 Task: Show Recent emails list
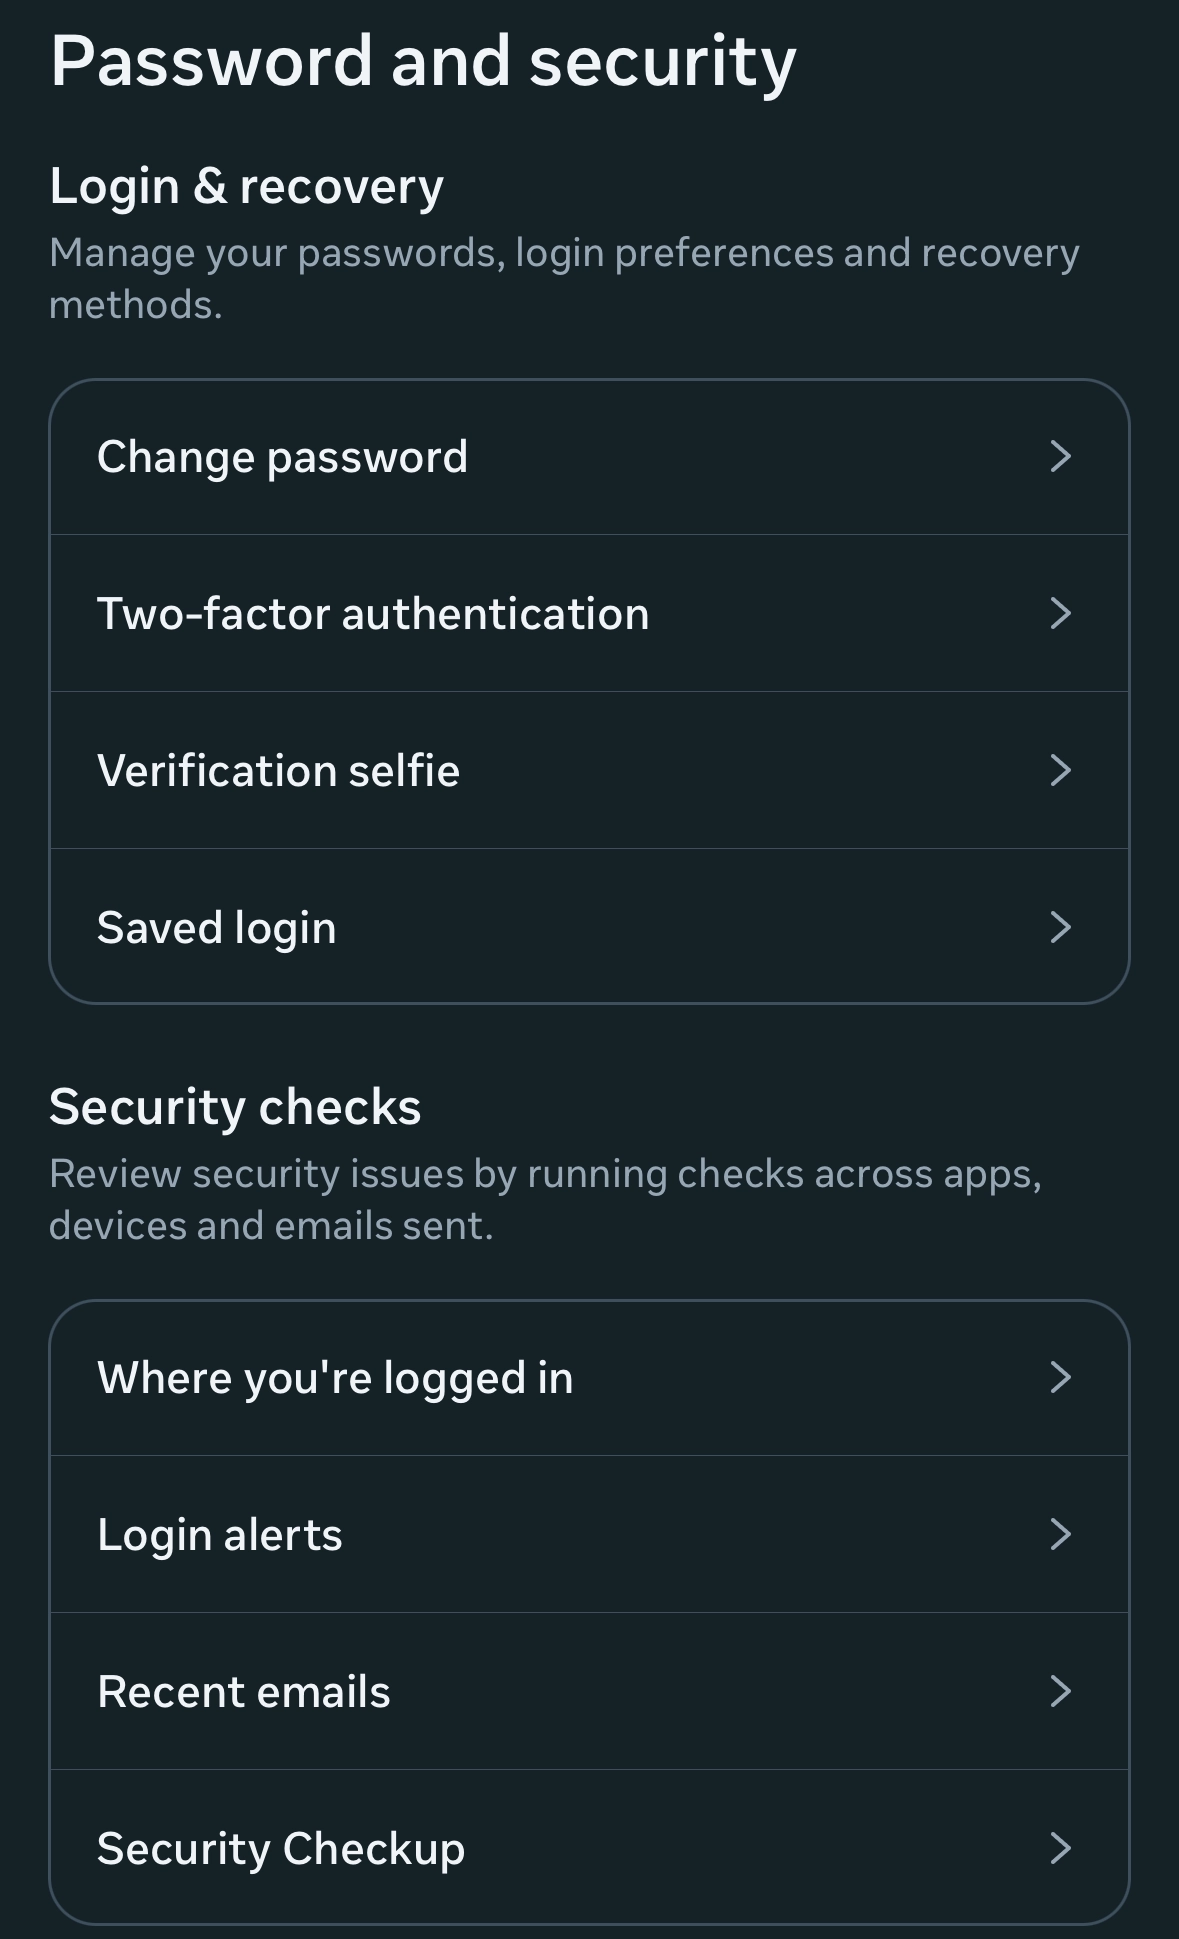[244, 1692]
